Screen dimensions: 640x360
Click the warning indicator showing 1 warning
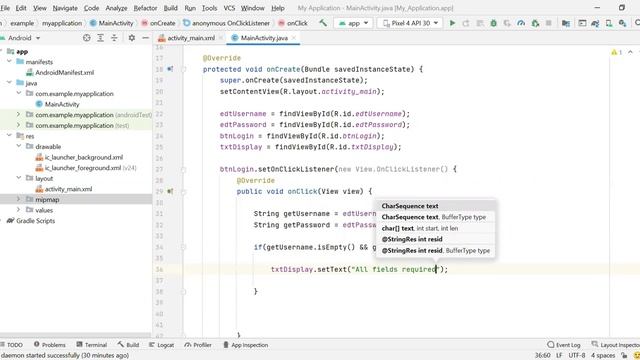tap(616, 52)
